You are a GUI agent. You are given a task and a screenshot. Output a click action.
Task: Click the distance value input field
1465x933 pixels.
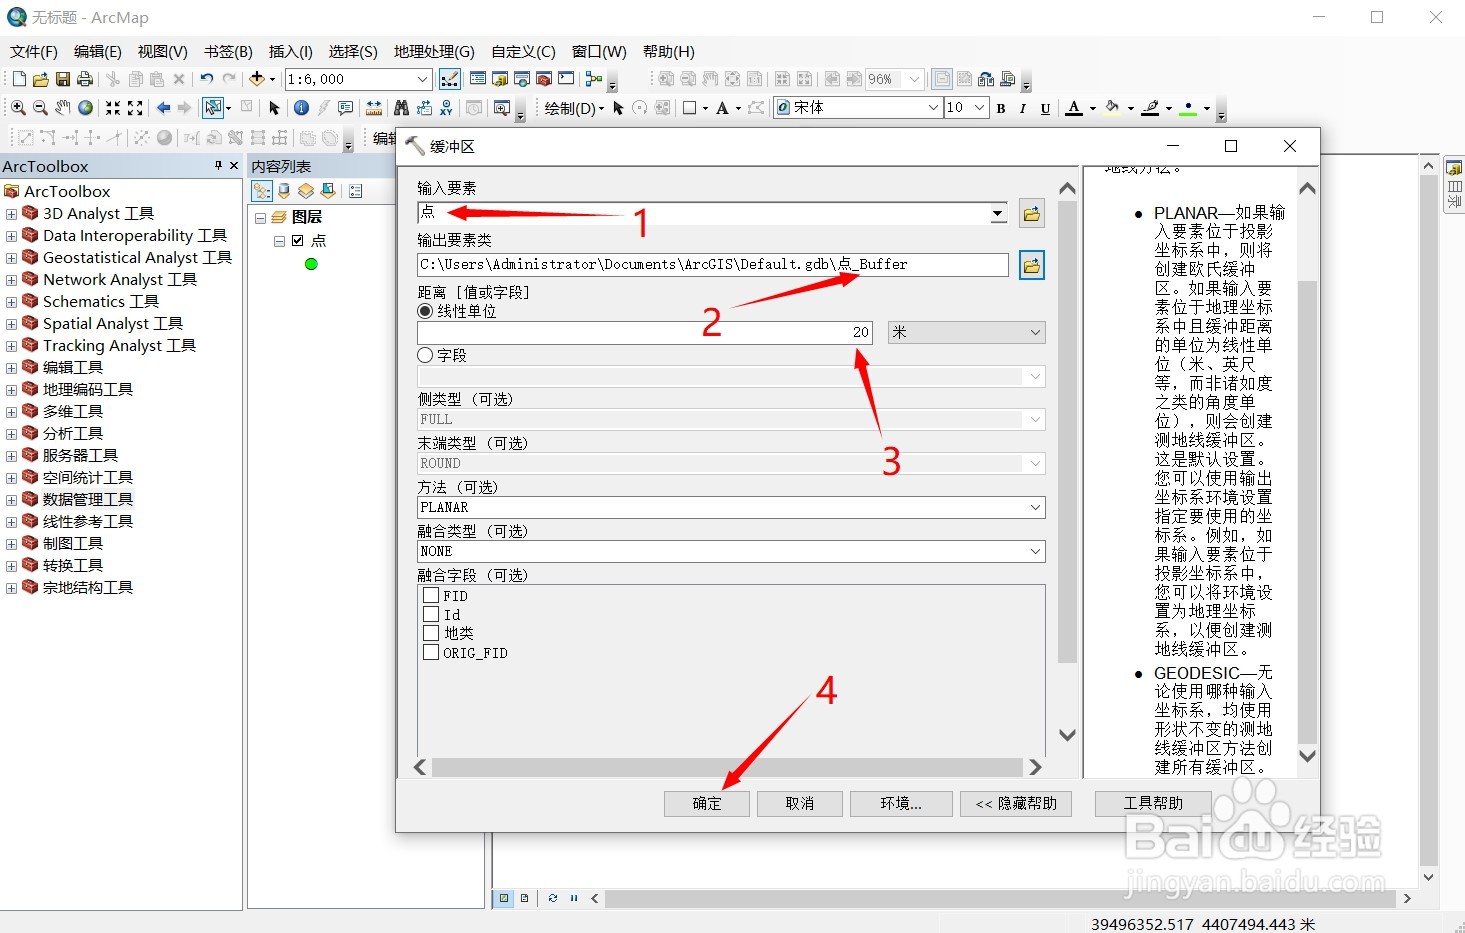(645, 332)
